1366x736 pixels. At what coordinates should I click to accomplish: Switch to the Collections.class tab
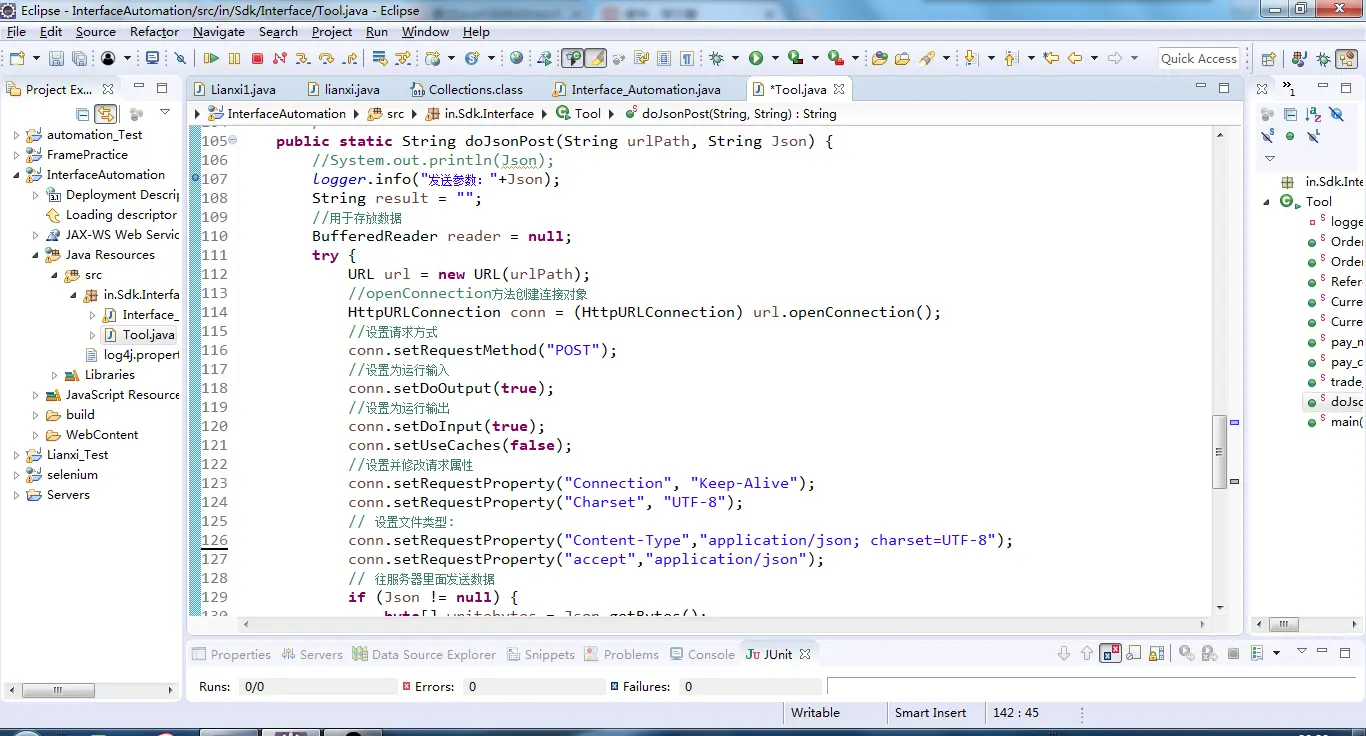(465, 89)
